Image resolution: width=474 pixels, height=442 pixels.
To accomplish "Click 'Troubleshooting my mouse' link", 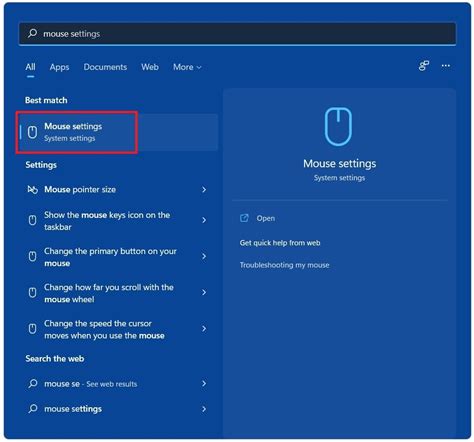I will pos(284,265).
